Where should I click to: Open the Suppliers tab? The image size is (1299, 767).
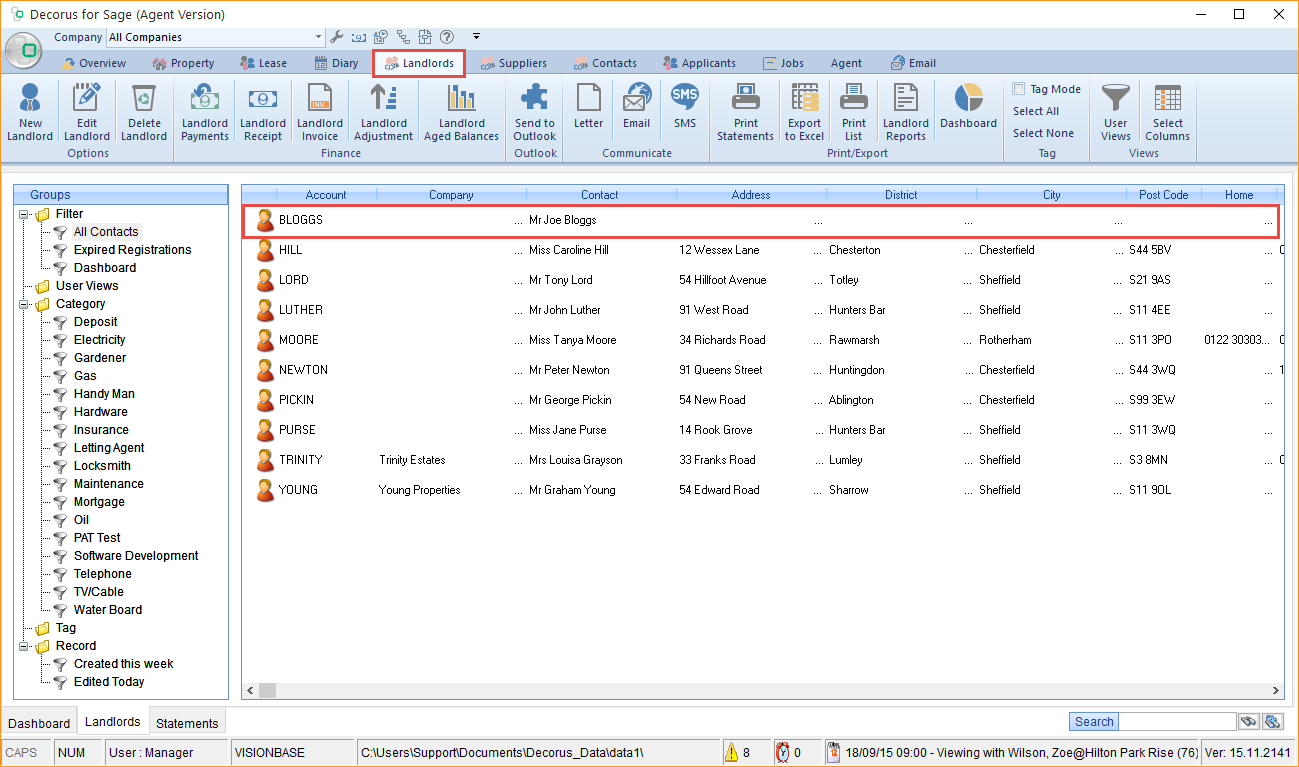tap(513, 63)
